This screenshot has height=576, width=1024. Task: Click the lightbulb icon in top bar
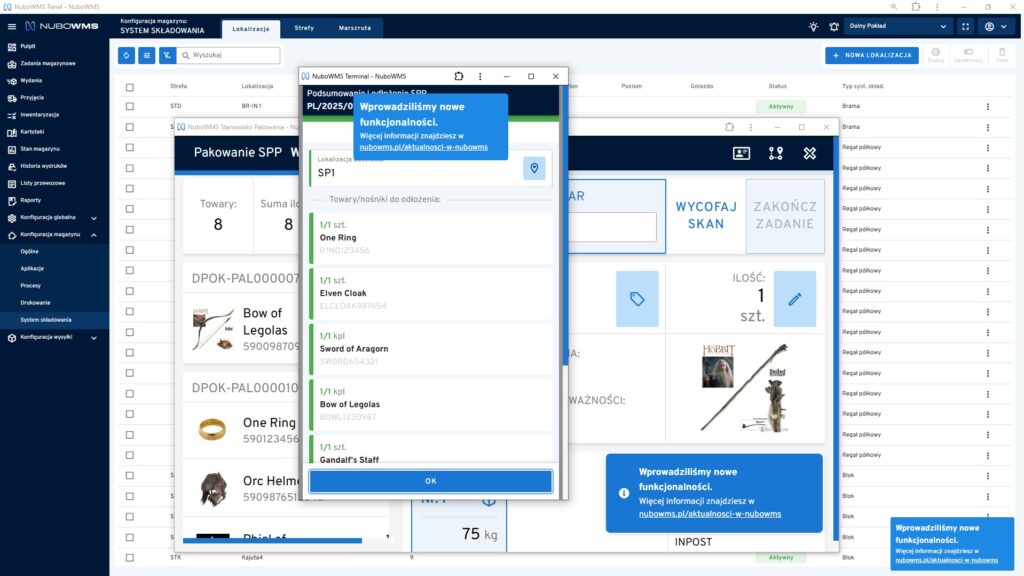coord(813,26)
